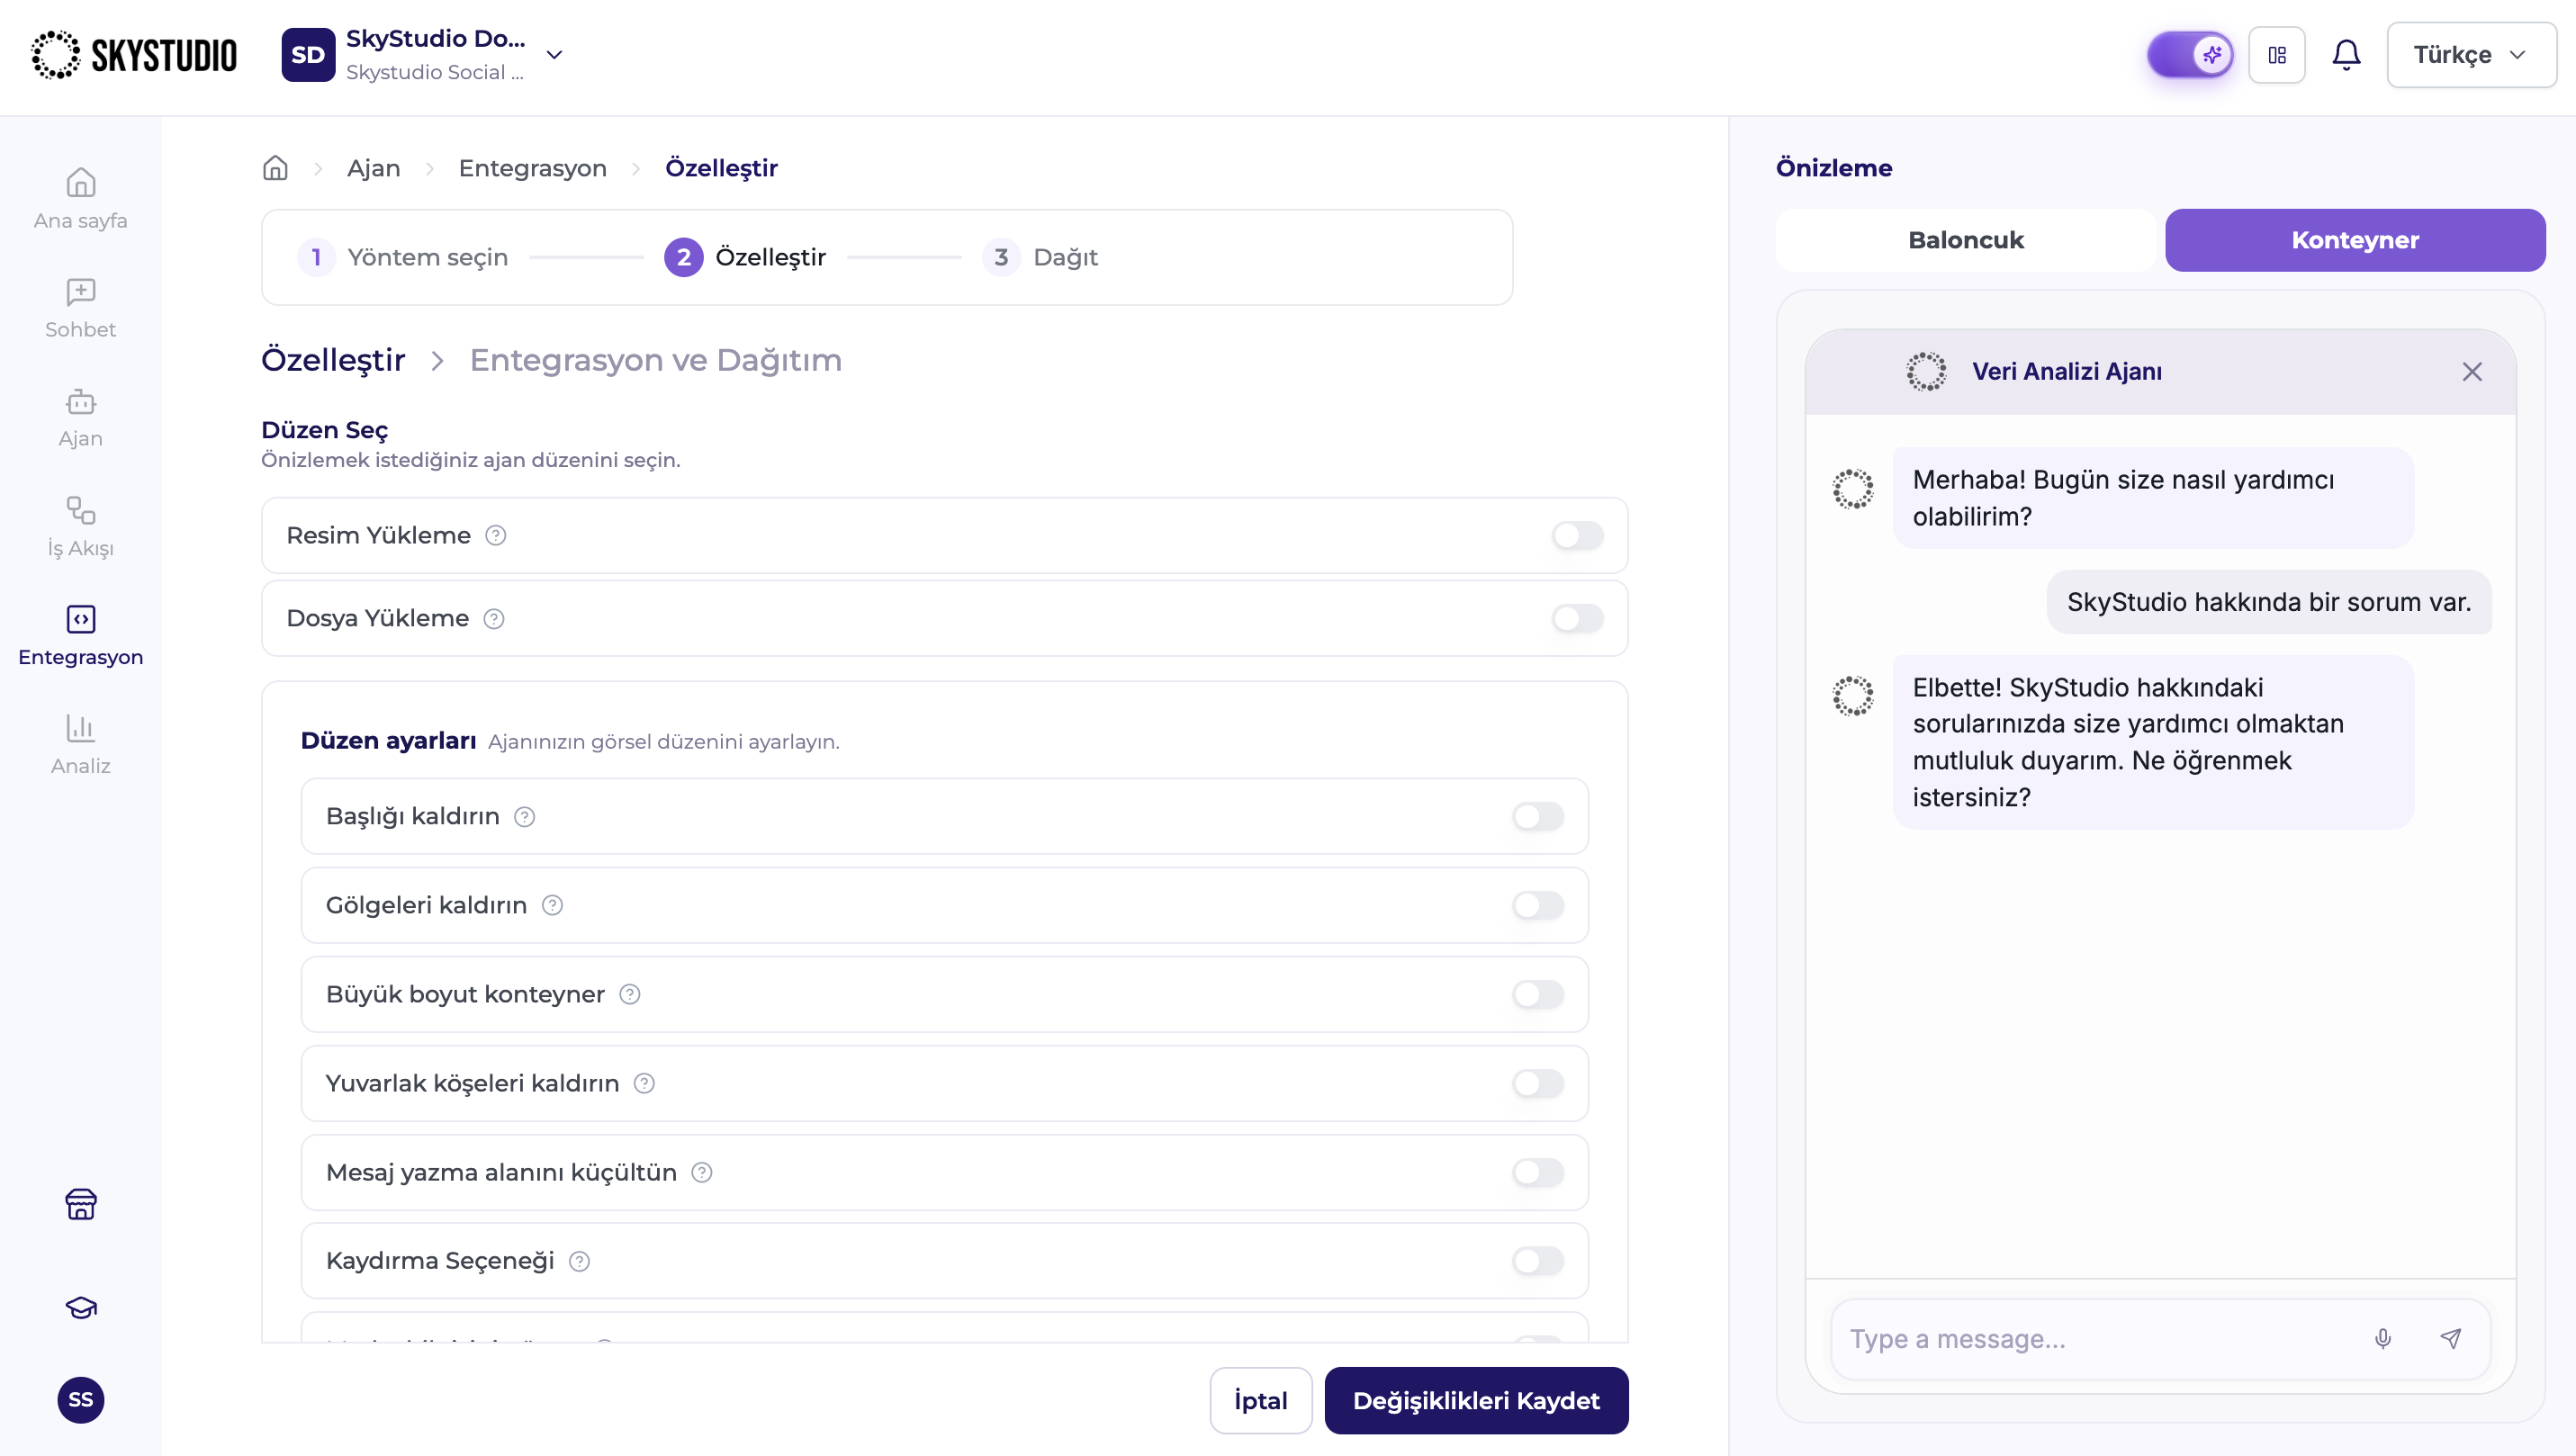Open İş Akışı in sidebar
The width and height of the screenshot is (2576, 1456).
point(81,527)
